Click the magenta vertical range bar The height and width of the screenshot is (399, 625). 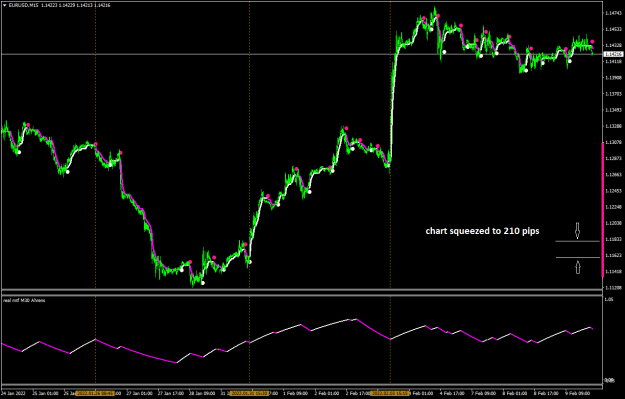point(602,209)
